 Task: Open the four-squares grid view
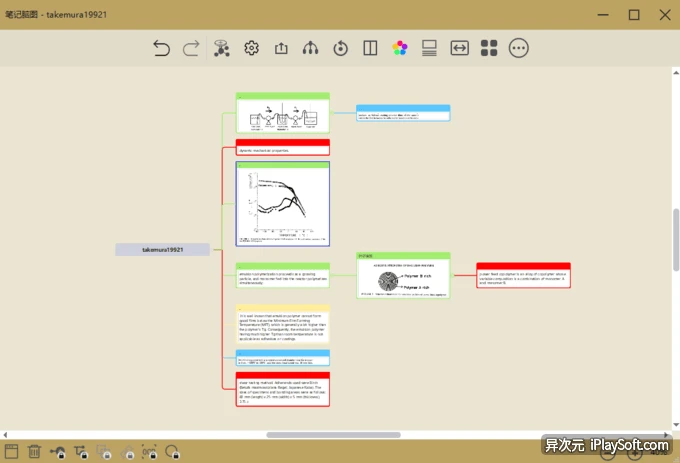pyautogui.click(x=489, y=48)
